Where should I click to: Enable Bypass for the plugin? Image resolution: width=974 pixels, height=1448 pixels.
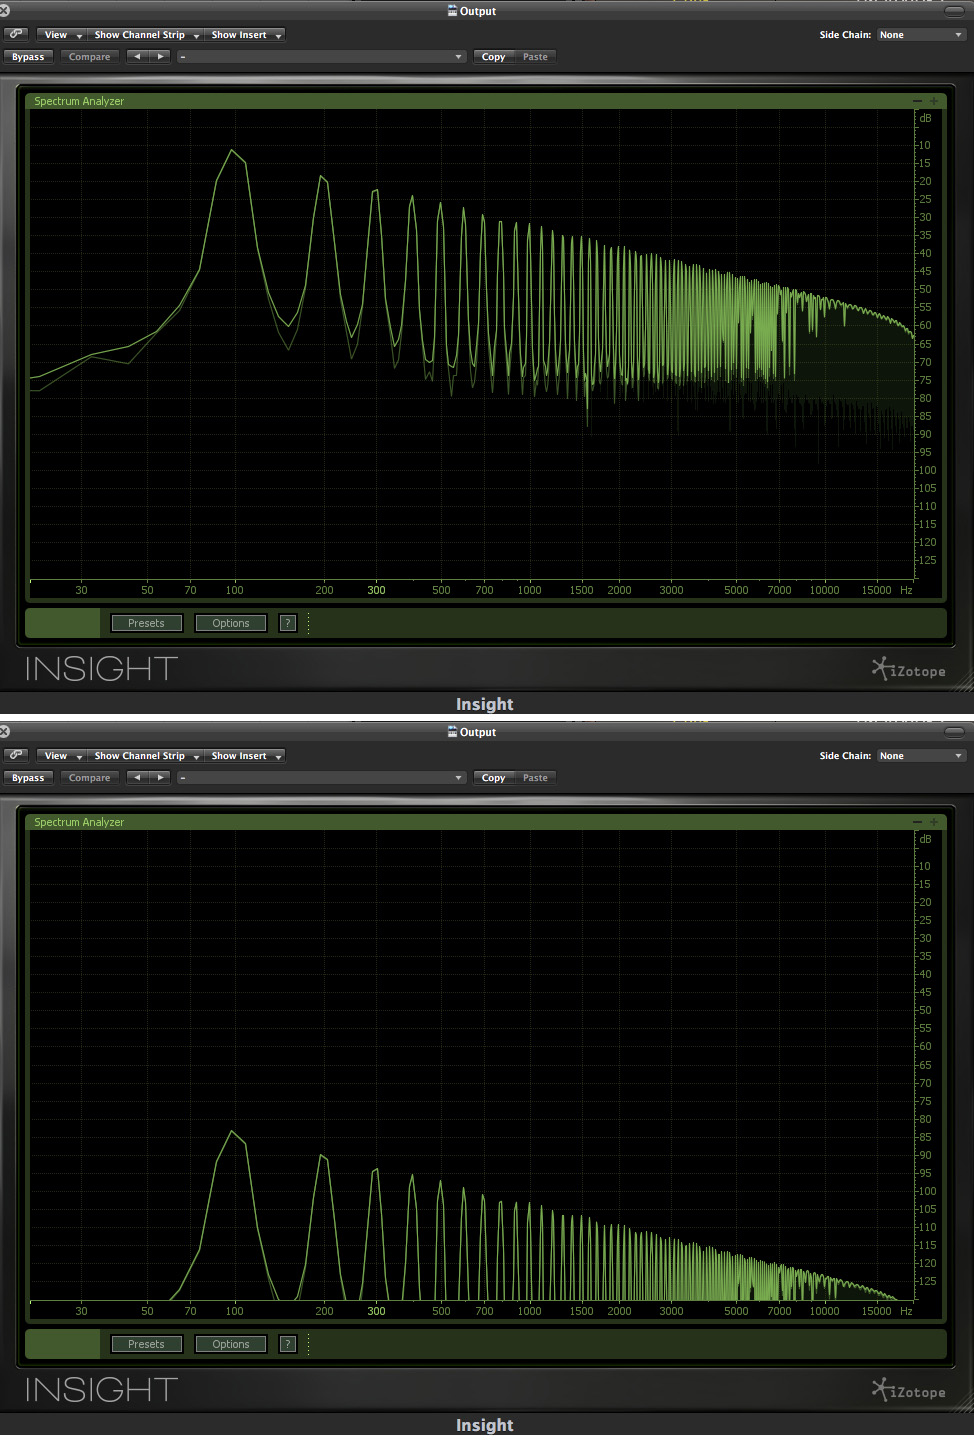[x=28, y=56]
